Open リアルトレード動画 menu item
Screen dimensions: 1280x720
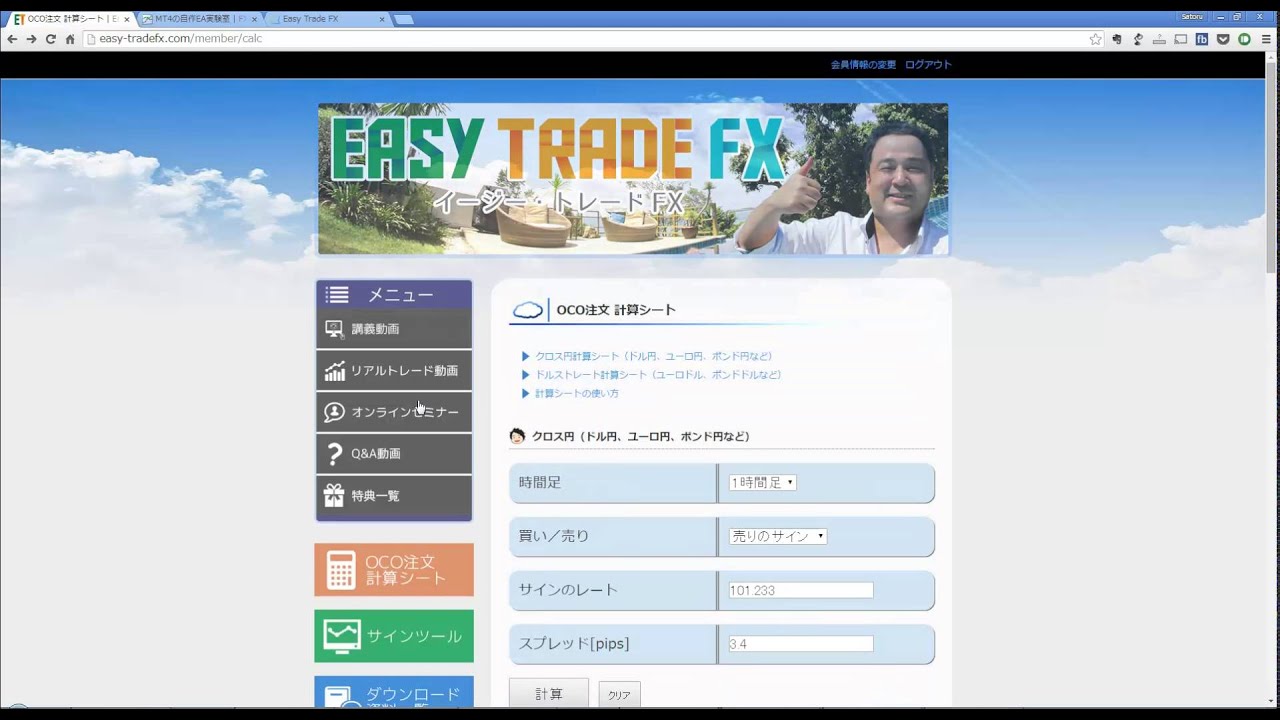[x=394, y=371]
